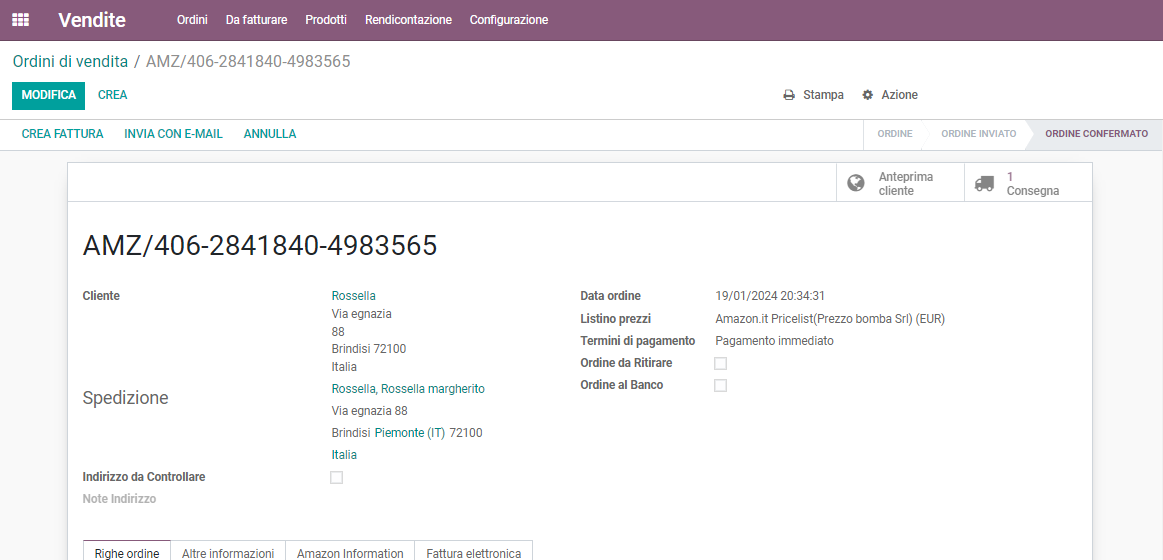Click the globe icon for Anteprima cliente
1163x560 pixels.
(856, 183)
